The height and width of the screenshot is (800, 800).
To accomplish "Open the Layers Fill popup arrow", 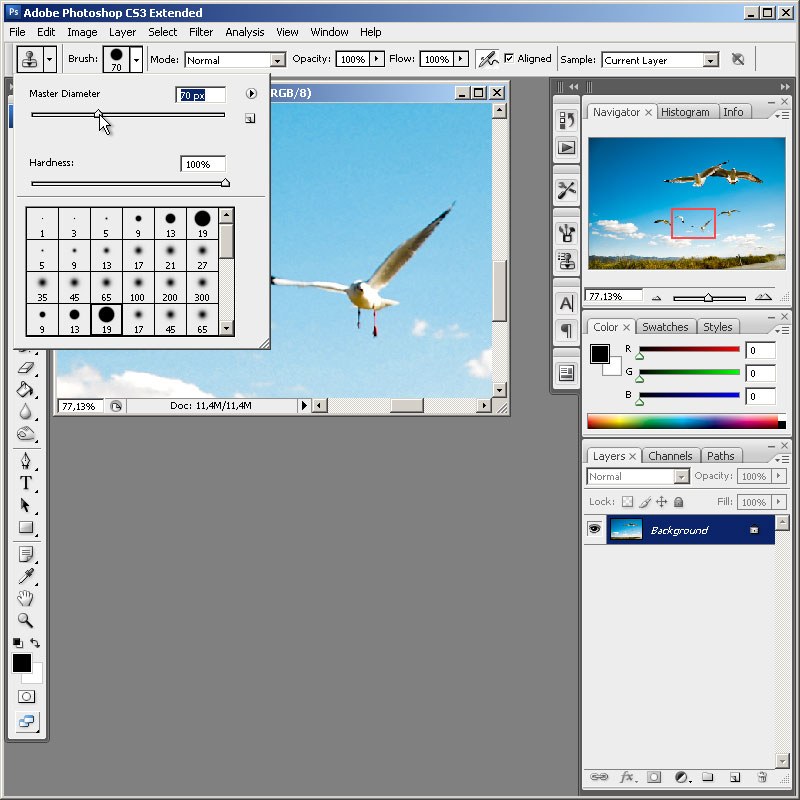I will click(x=779, y=502).
